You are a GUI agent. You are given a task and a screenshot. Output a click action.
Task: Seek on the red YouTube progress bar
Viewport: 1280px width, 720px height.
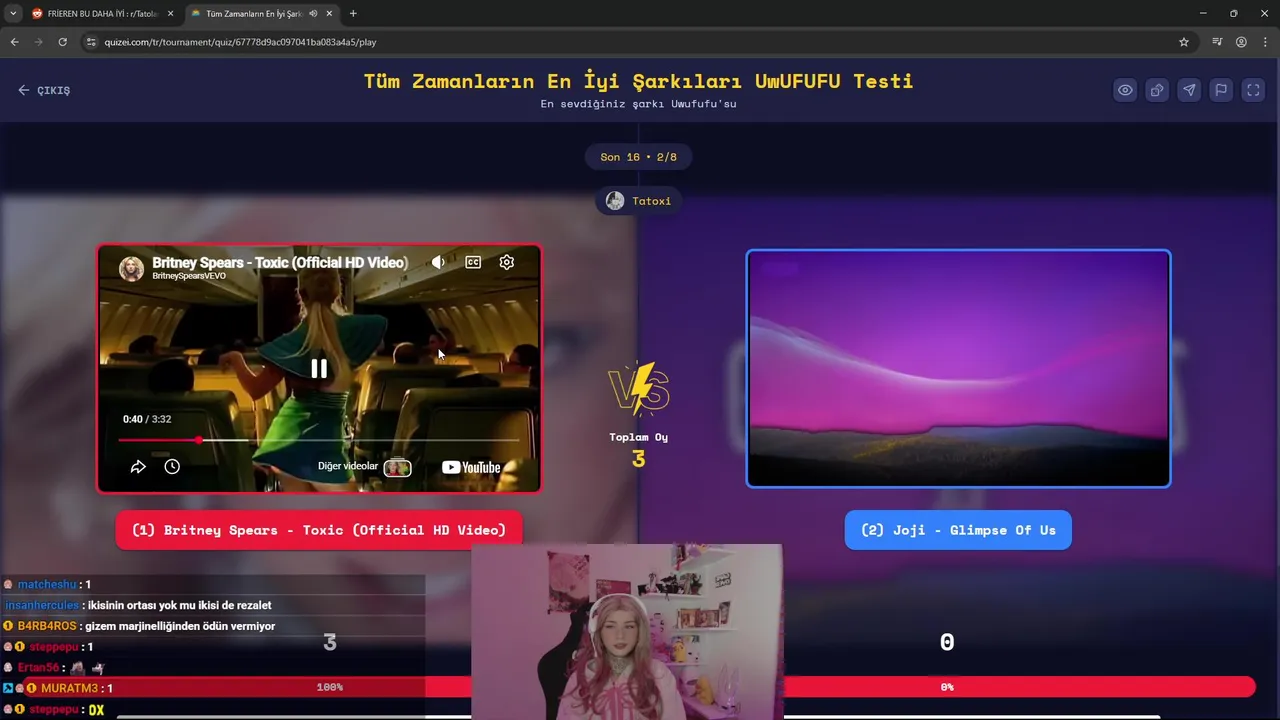(x=318, y=440)
